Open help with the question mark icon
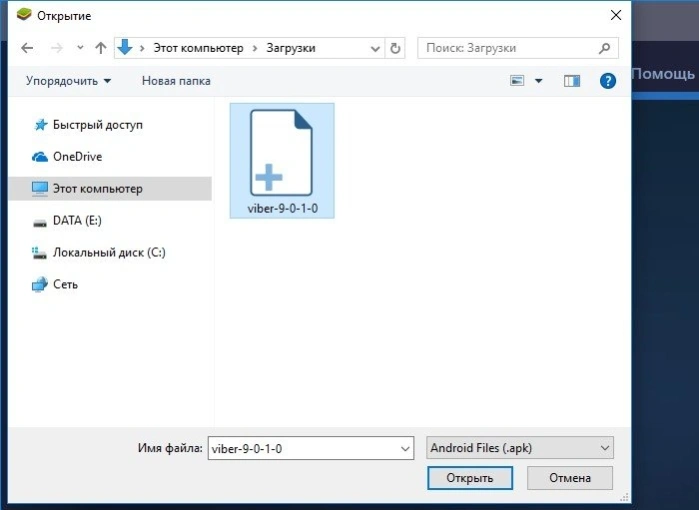 click(x=608, y=81)
